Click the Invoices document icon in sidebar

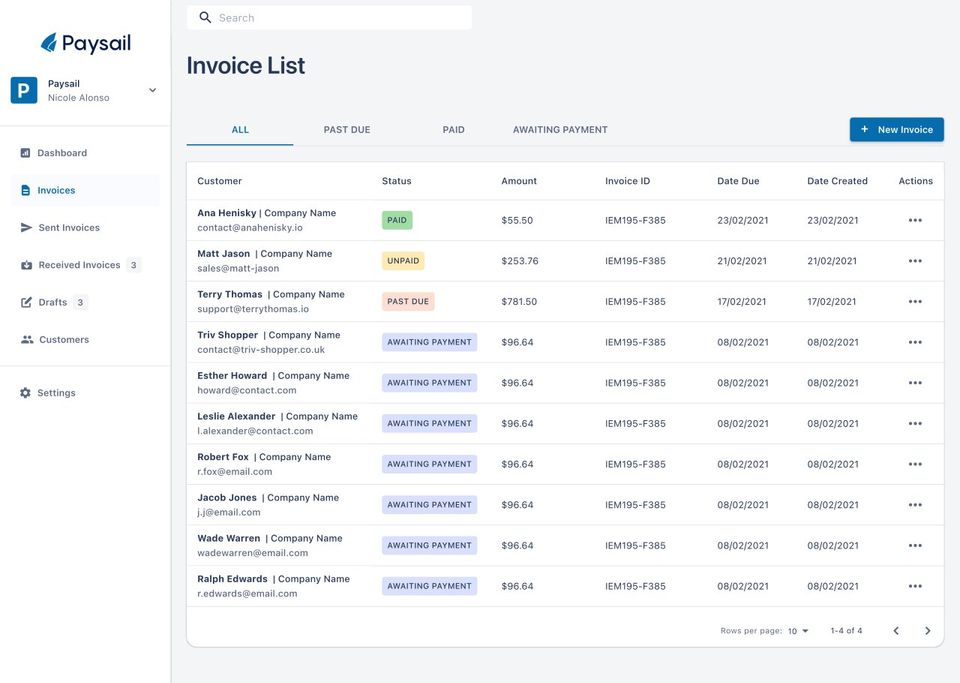[x=25, y=190]
